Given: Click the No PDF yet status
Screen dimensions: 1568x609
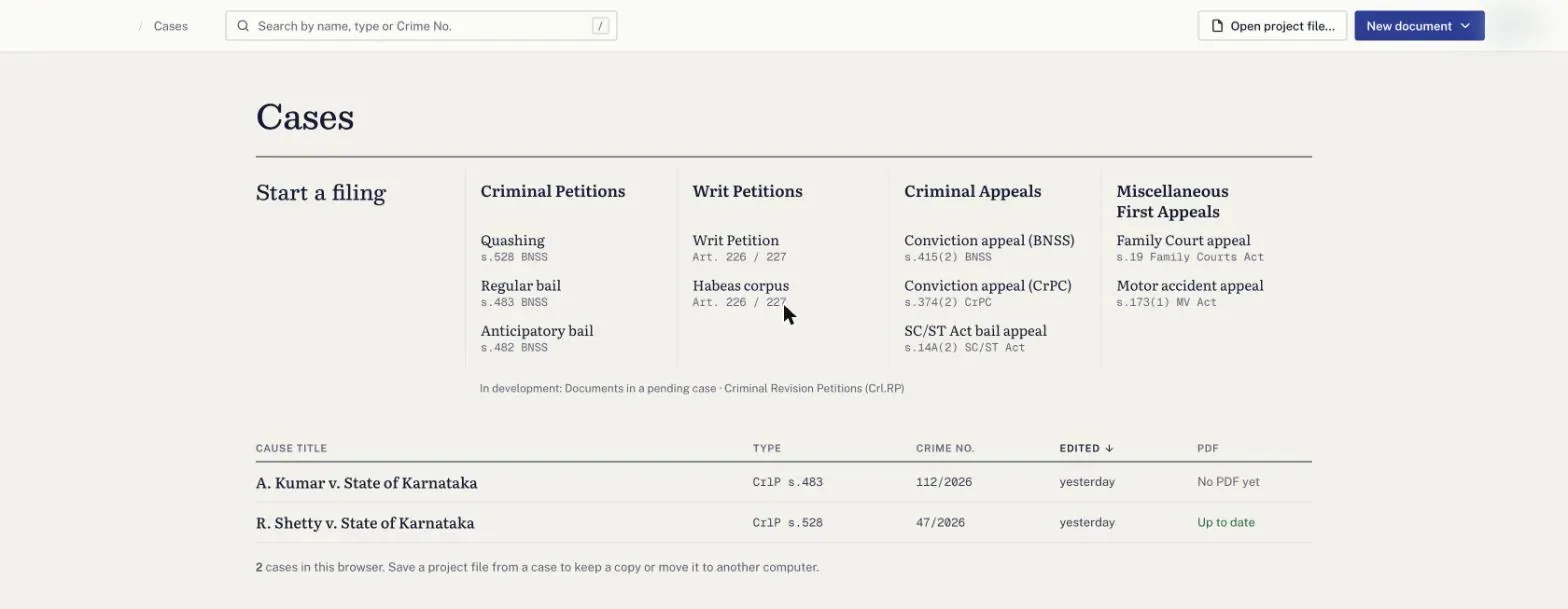Looking at the screenshot, I should coord(1228,482).
